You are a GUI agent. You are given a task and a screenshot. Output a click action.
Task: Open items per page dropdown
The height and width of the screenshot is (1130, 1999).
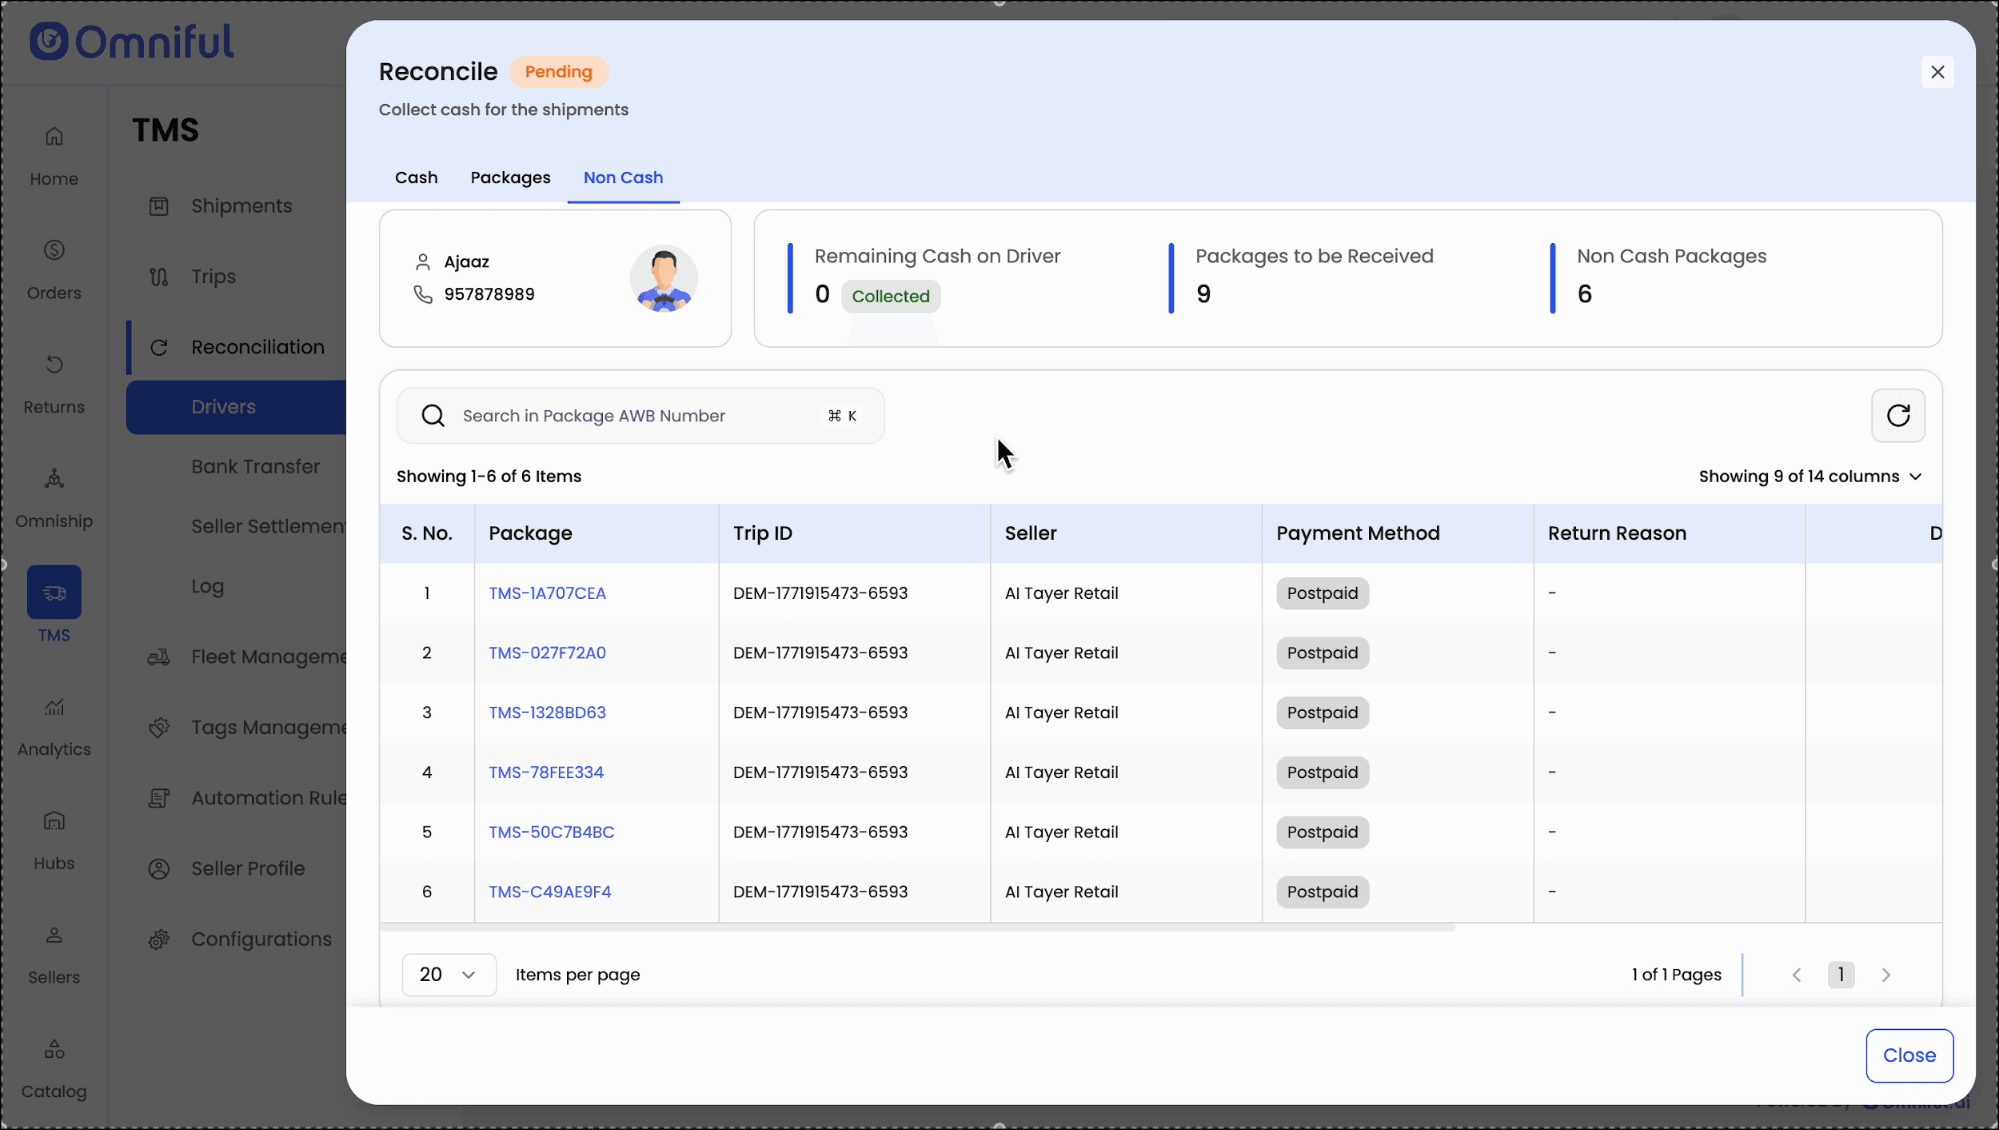(448, 975)
